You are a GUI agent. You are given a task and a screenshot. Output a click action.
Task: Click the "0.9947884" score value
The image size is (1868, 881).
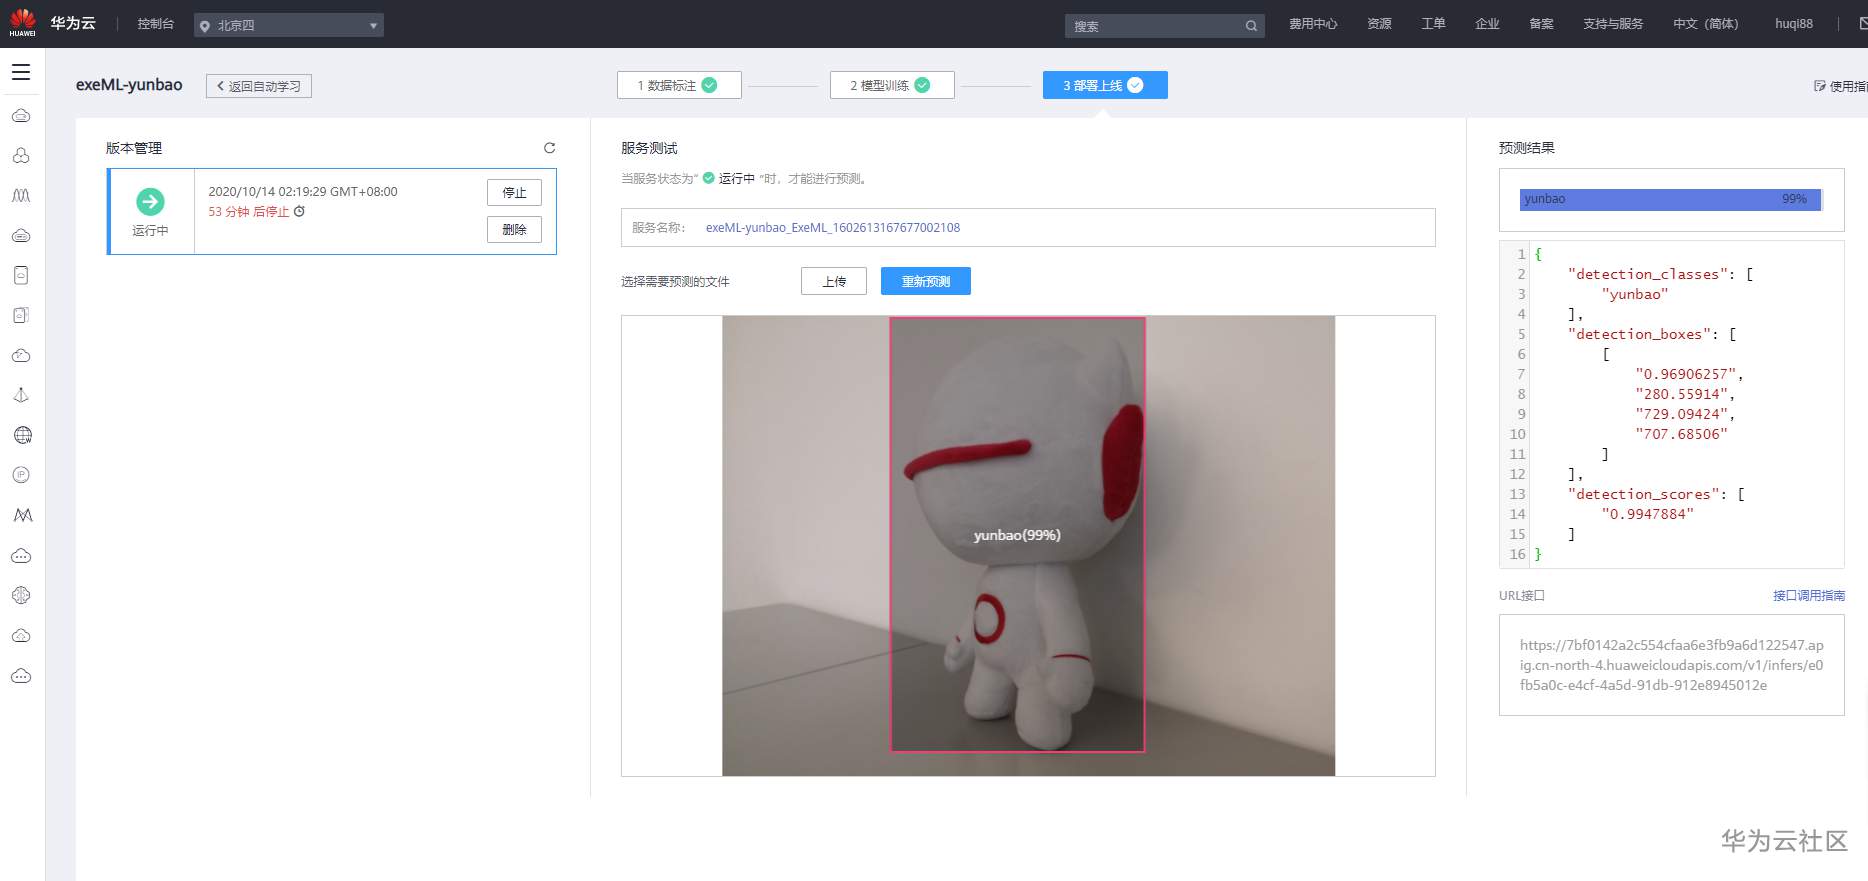[1648, 514]
